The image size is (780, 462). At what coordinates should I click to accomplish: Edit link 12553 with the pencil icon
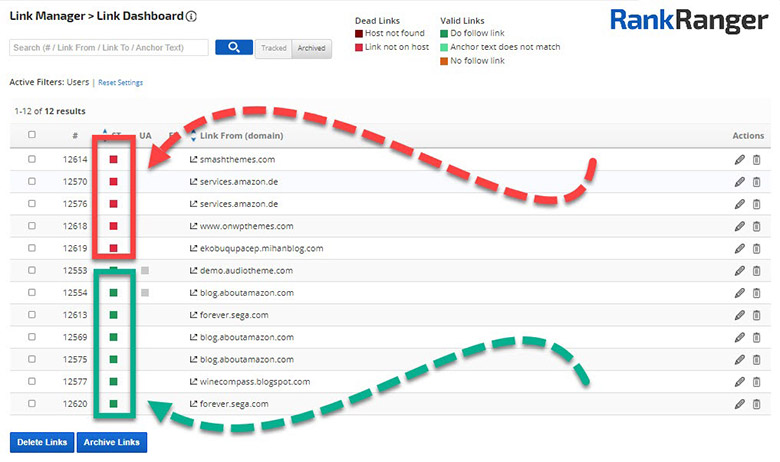click(740, 271)
